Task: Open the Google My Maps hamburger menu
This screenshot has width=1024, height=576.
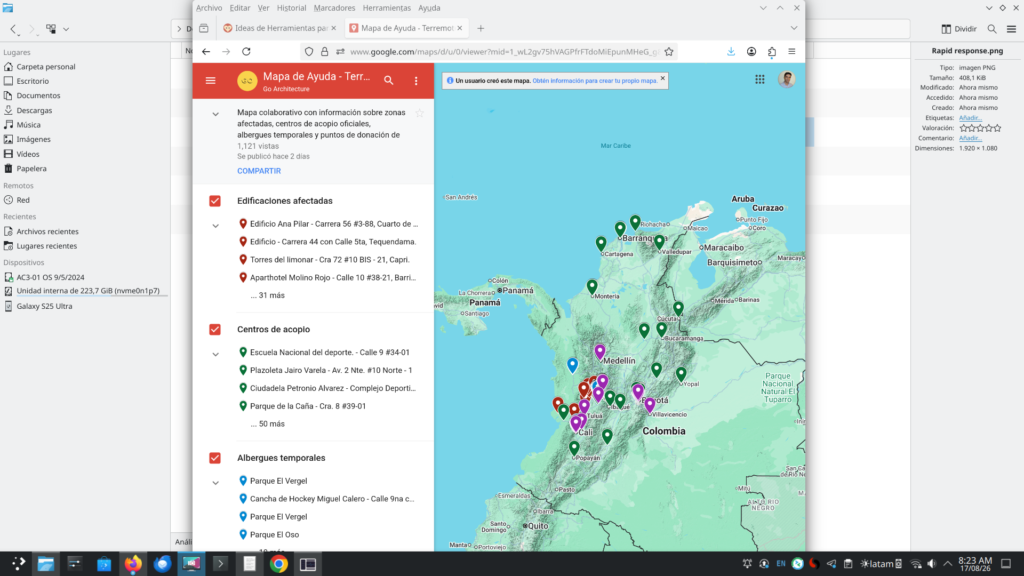Action: click(x=210, y=80)
